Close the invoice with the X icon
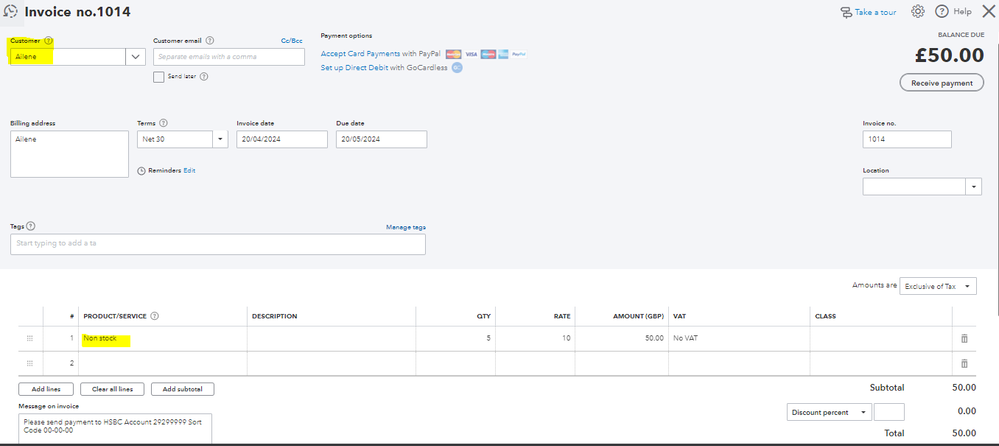This screenshot has height=446, width=999. [x=988, y=11]
